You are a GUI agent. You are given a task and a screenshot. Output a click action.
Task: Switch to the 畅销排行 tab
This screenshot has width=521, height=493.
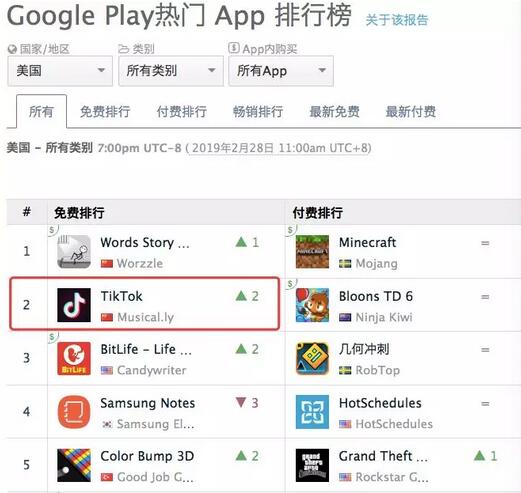coord(258,111)
